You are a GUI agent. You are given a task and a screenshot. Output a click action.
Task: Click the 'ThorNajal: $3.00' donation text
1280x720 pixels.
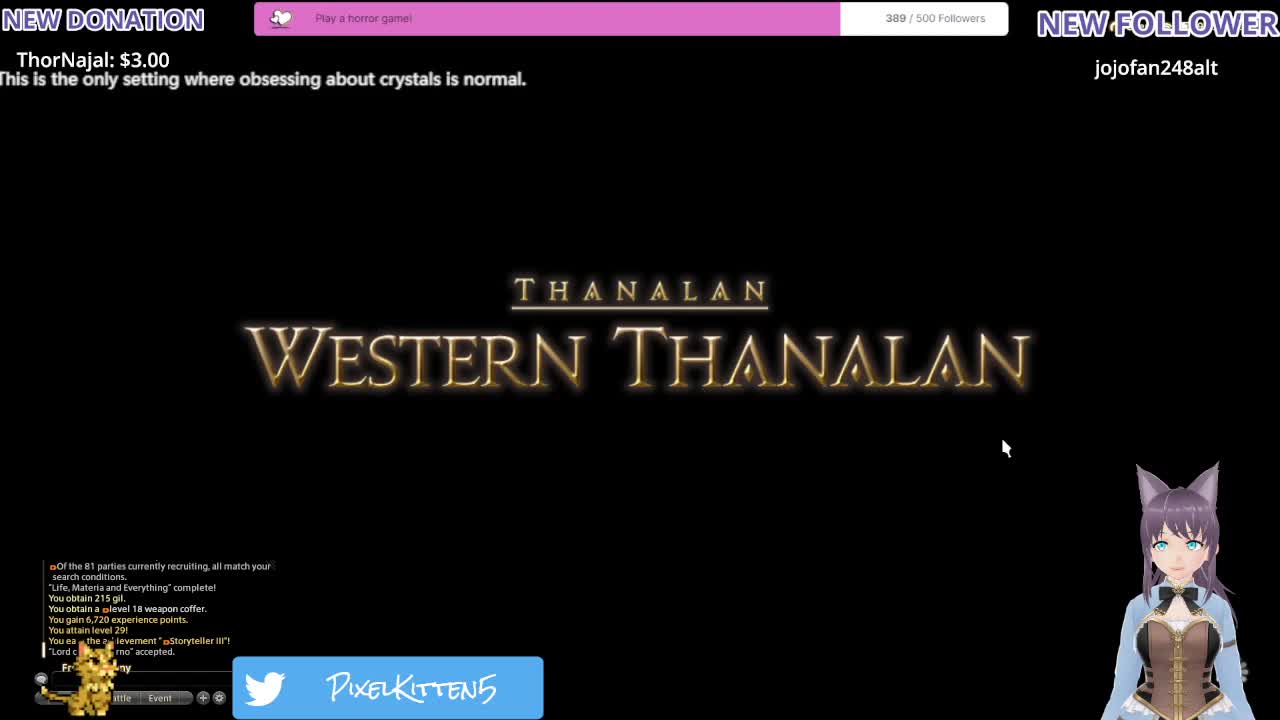click(x=93, y=60)
